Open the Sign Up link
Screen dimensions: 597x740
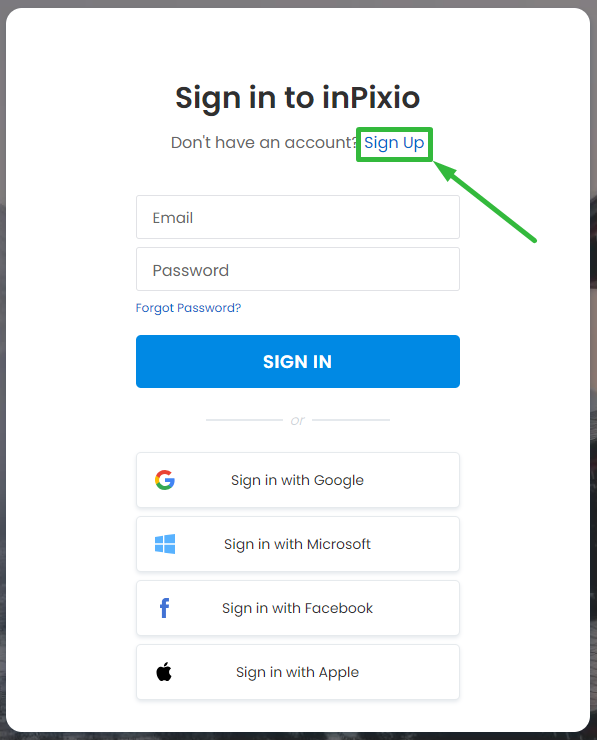pyautogui.click(x=394, y=143)
